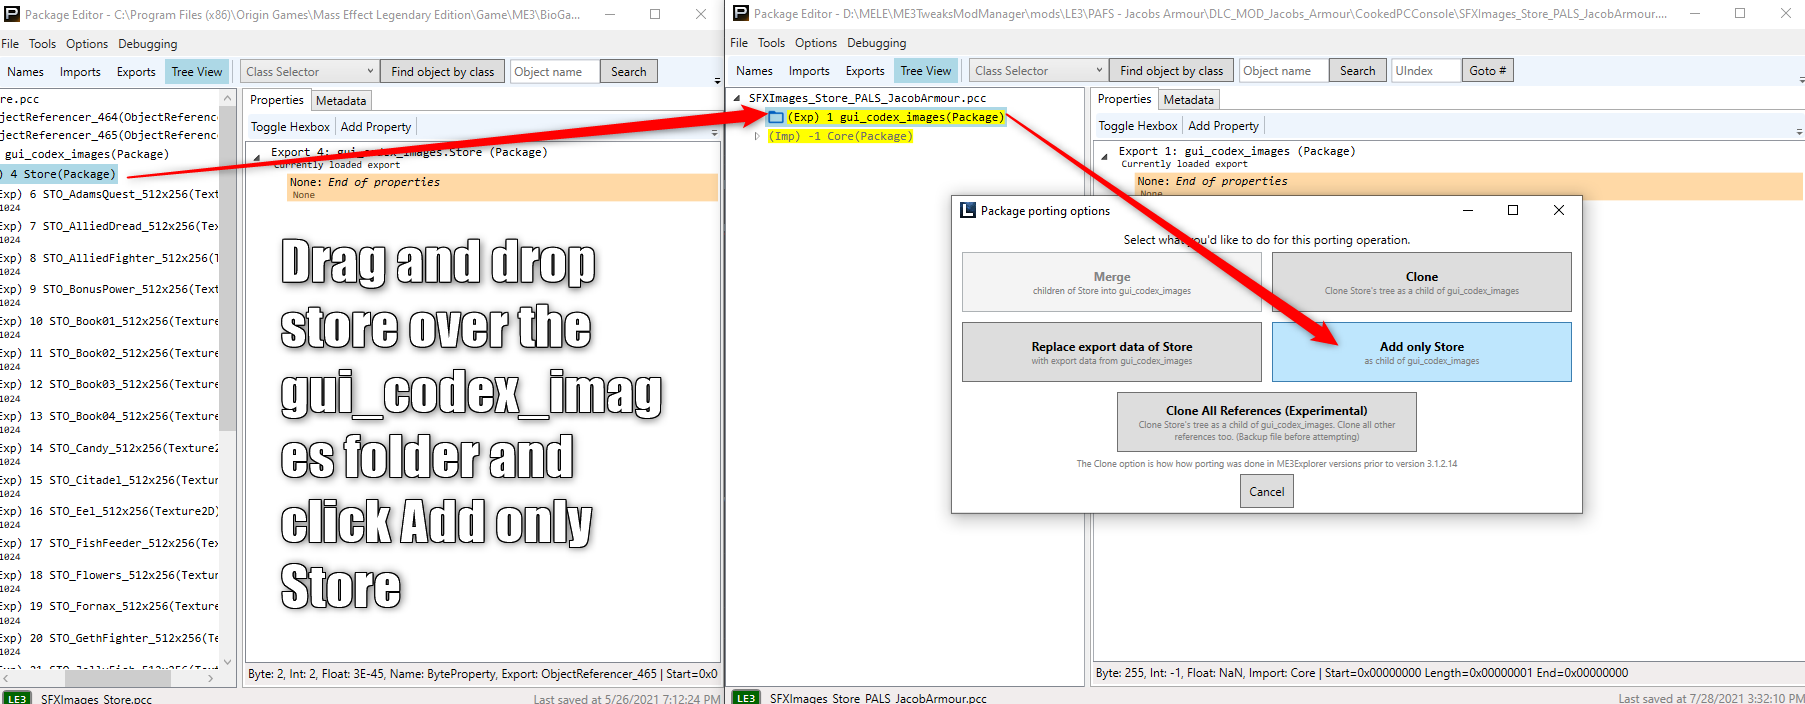1805x704 pixels.
Task: Select STO_GethFighter_512x256 texture entry
Action: tap(110, 638)
